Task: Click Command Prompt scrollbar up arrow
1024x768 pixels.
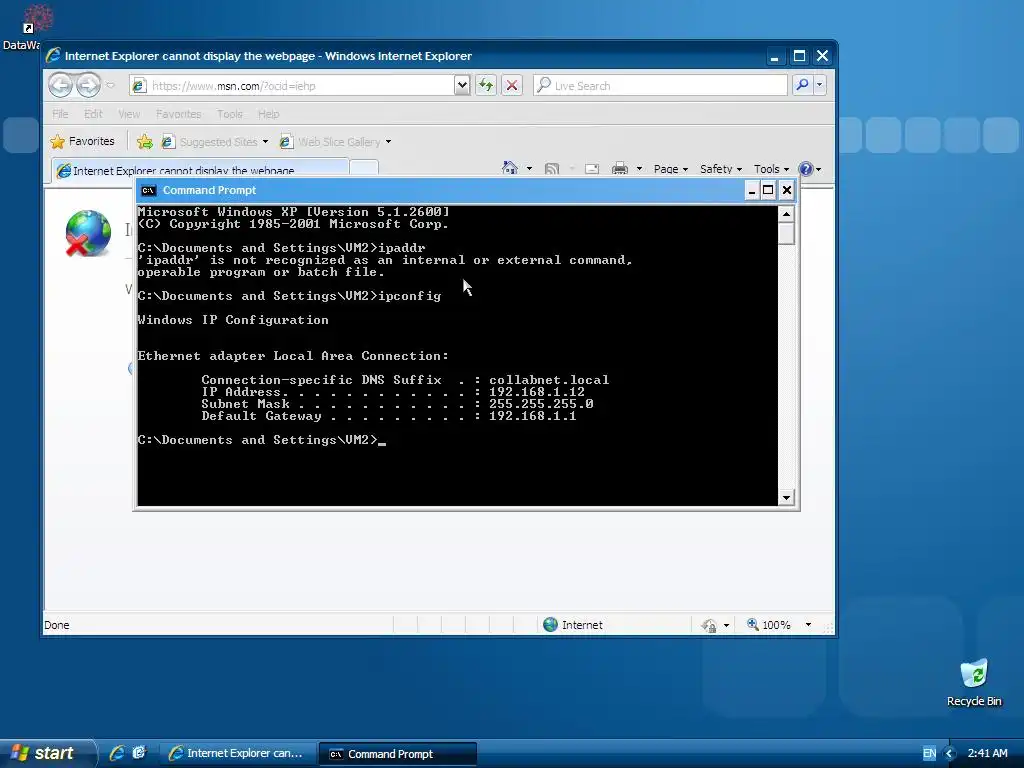Action: [x=786, y=214]
